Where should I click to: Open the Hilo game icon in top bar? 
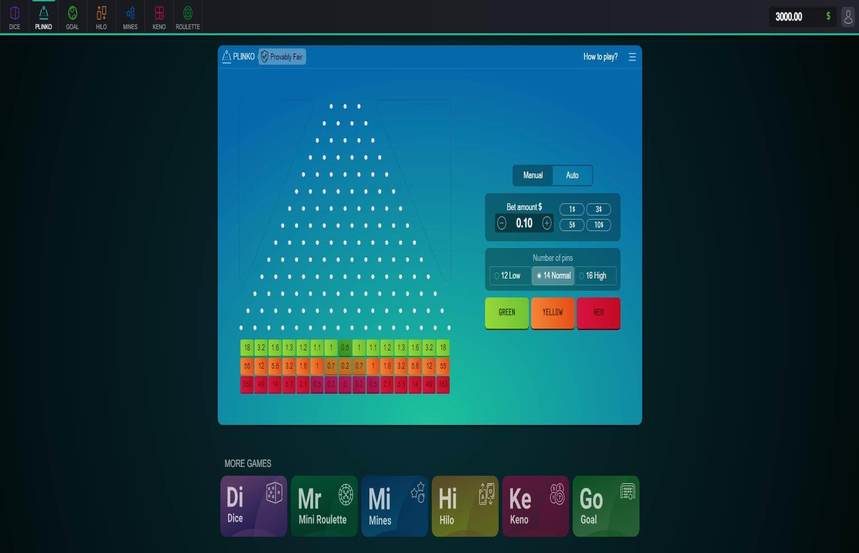(101, 17)
